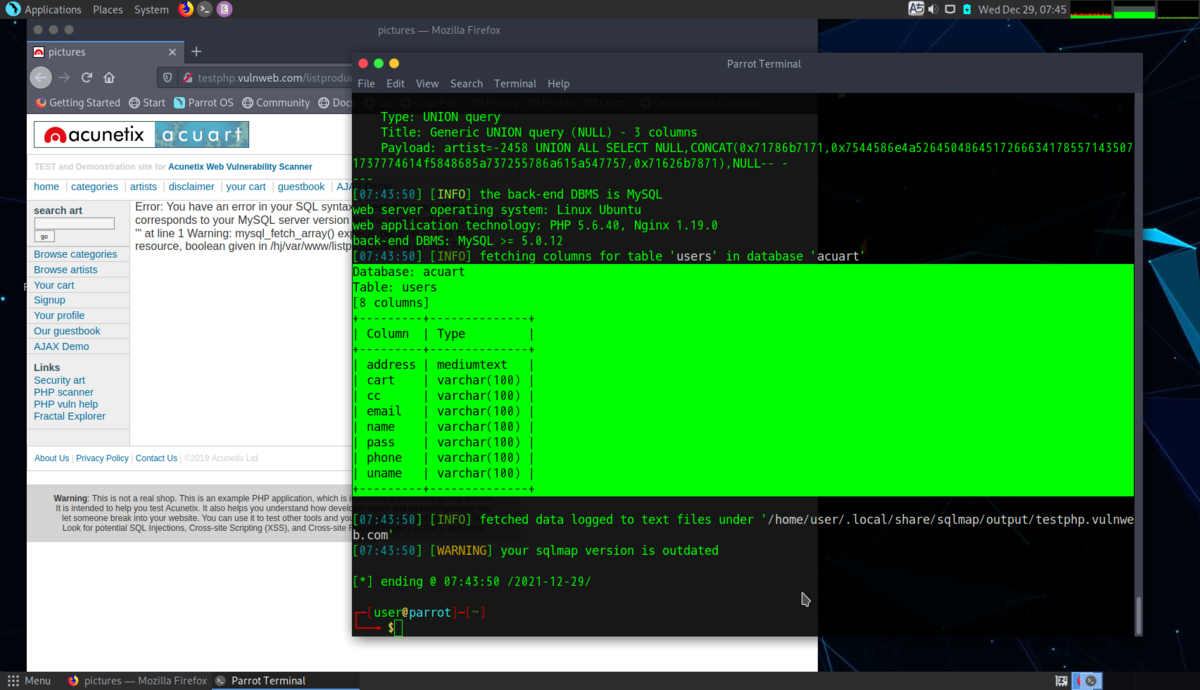Open terminal launcher icon in top panel
Screen dimensions: 1200x690
point(205,9)
